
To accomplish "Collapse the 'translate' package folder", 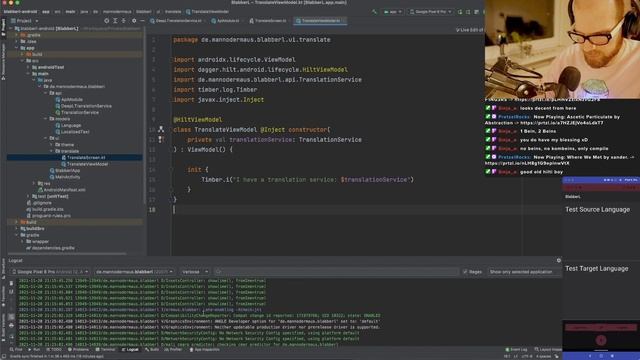I will click(51, 151).
